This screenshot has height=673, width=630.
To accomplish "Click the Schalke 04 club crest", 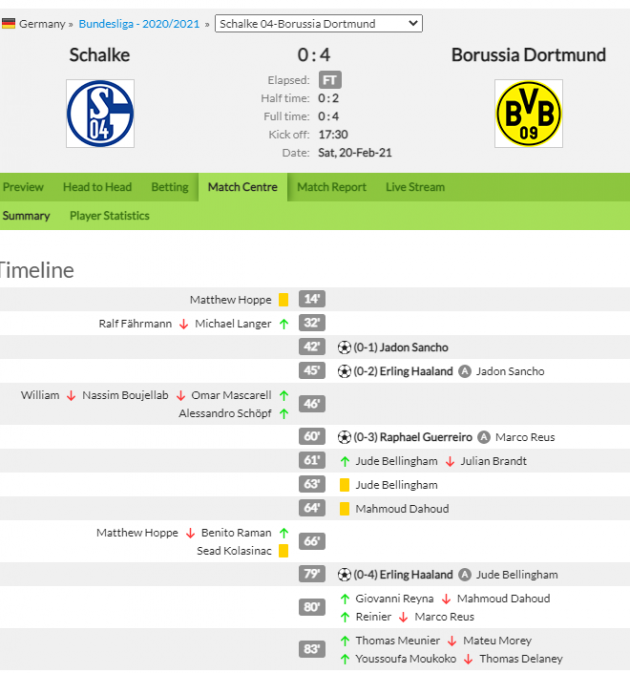I will (100, 113).
